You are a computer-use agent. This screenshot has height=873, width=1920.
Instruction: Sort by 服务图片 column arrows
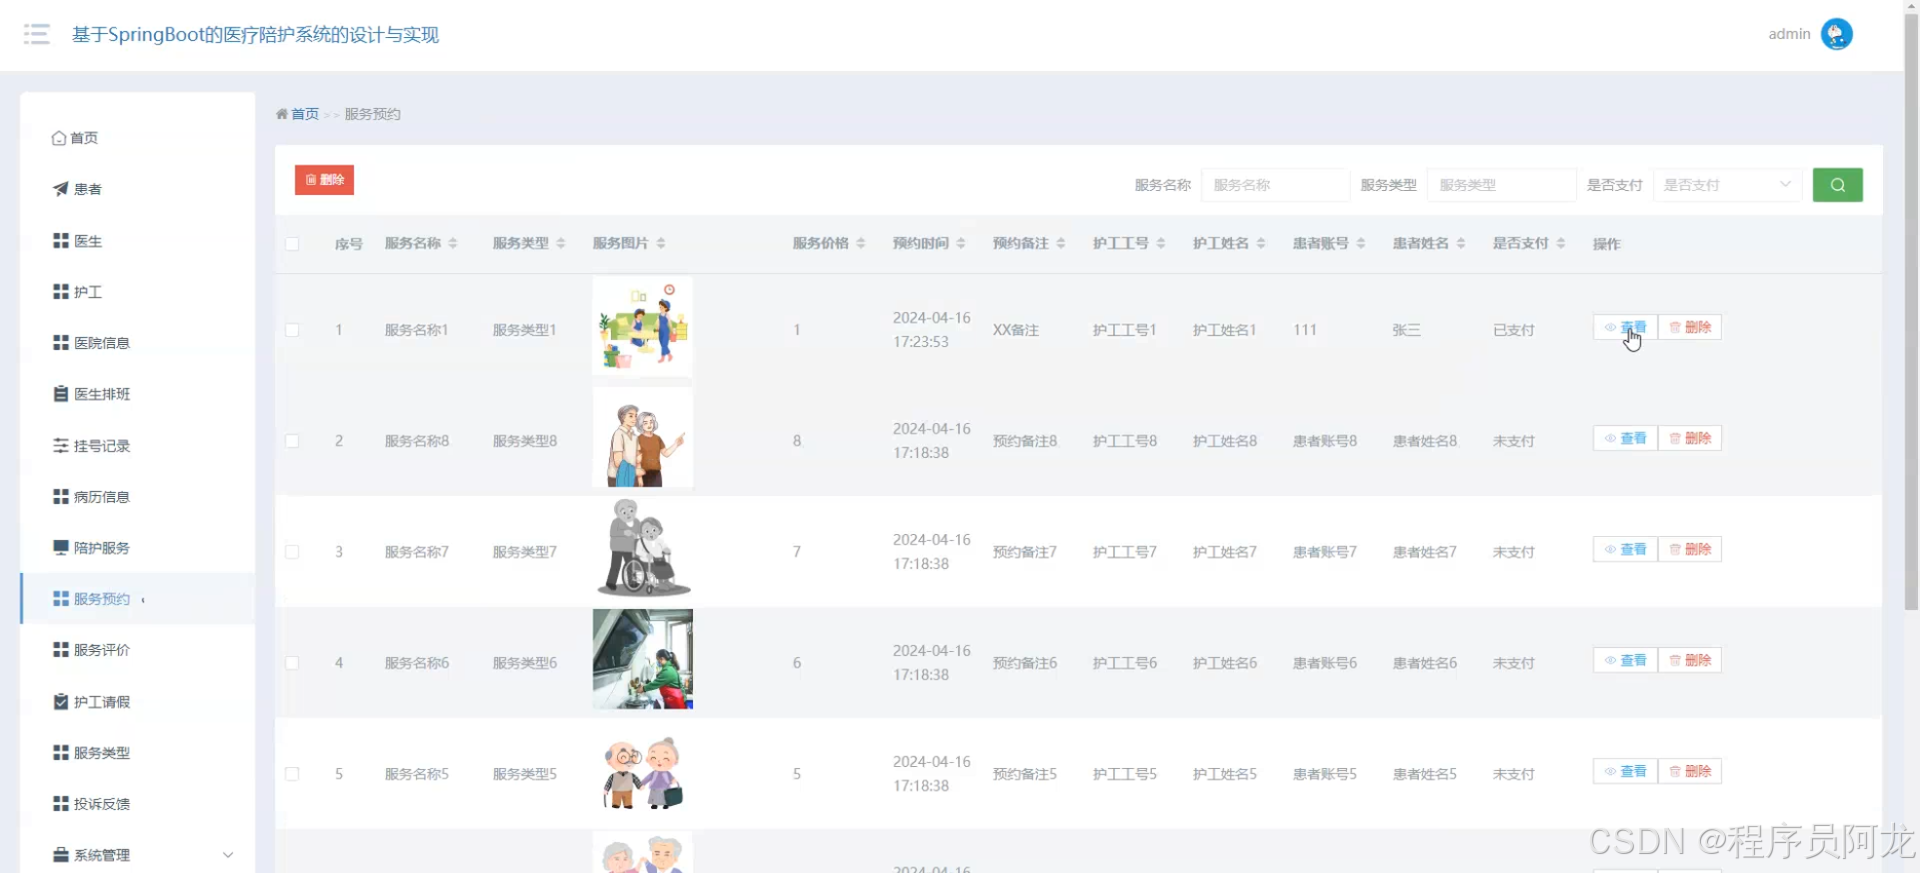661,243
